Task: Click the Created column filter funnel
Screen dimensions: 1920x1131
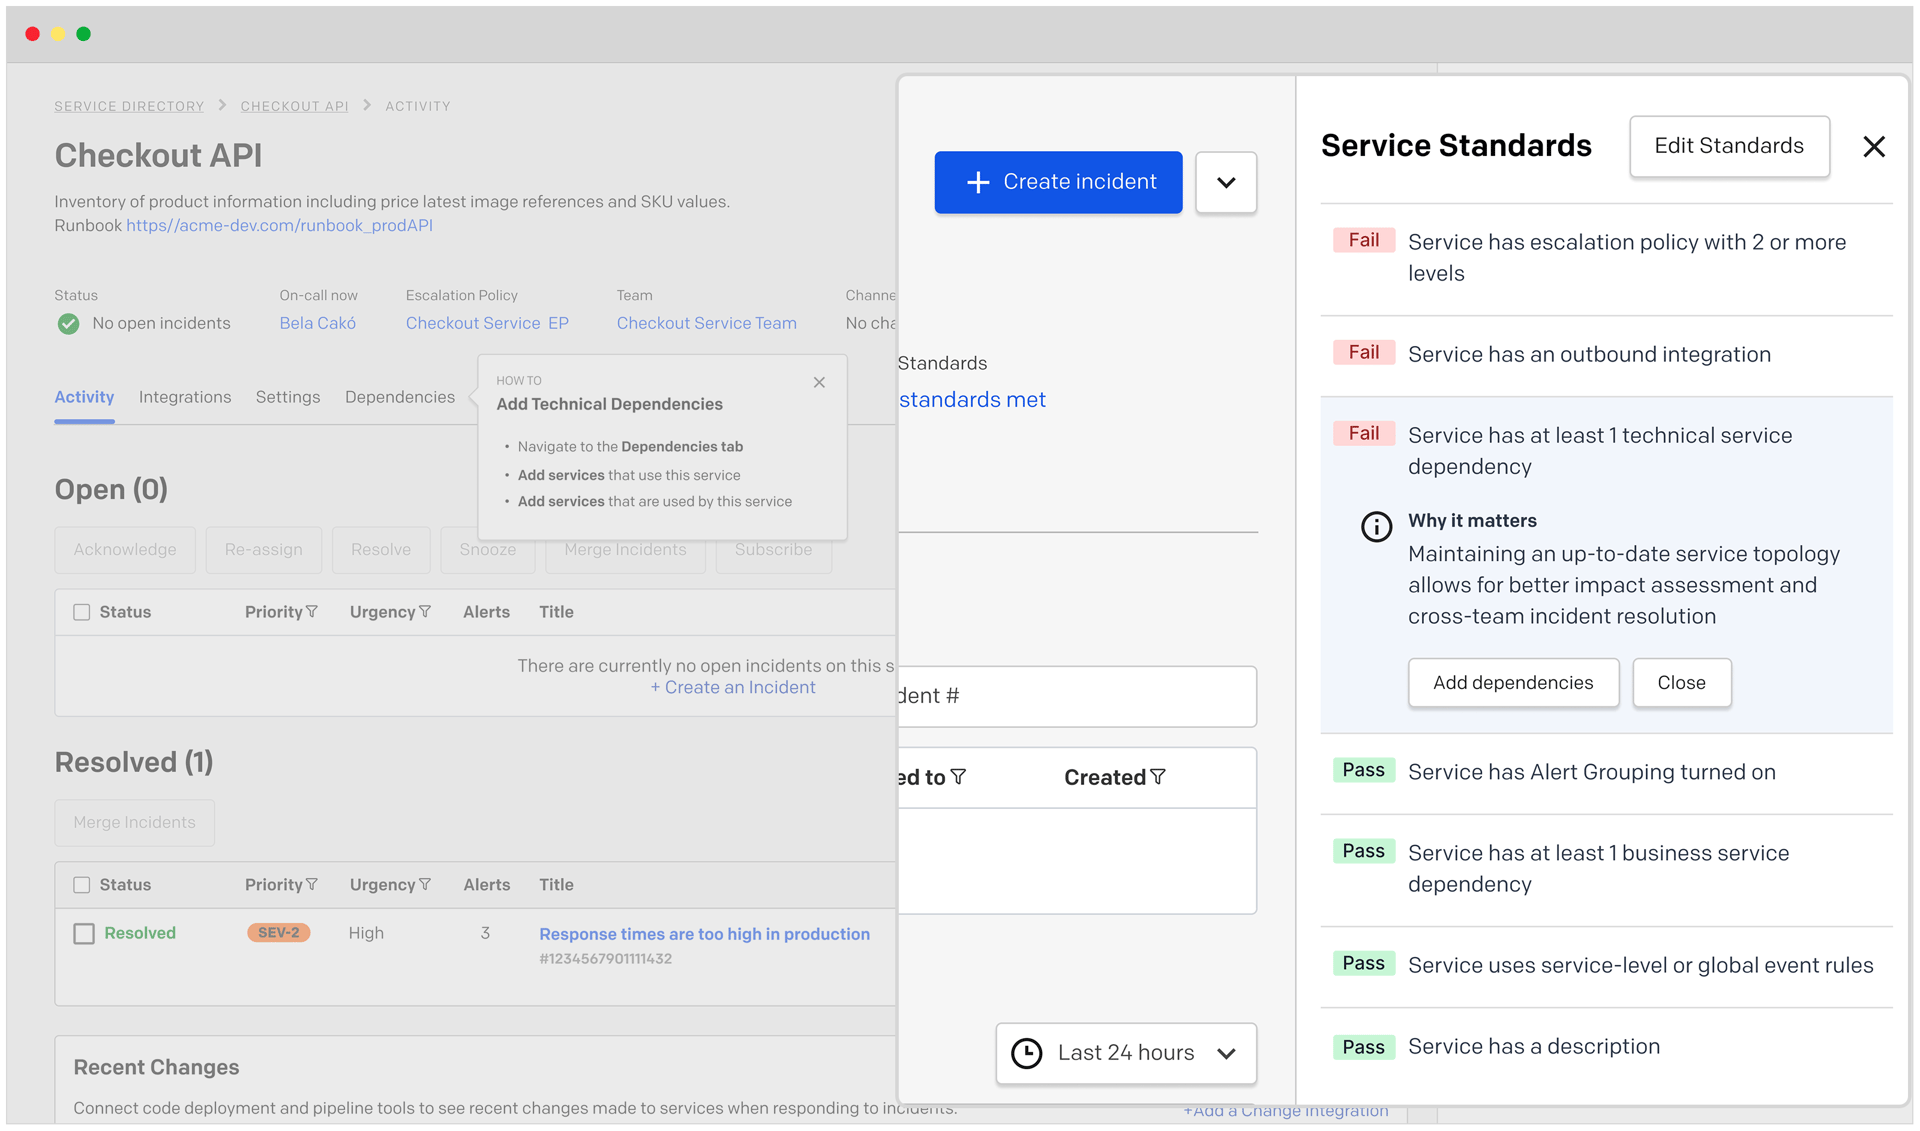Action: pyautogui.click(x=1159, y=777)
